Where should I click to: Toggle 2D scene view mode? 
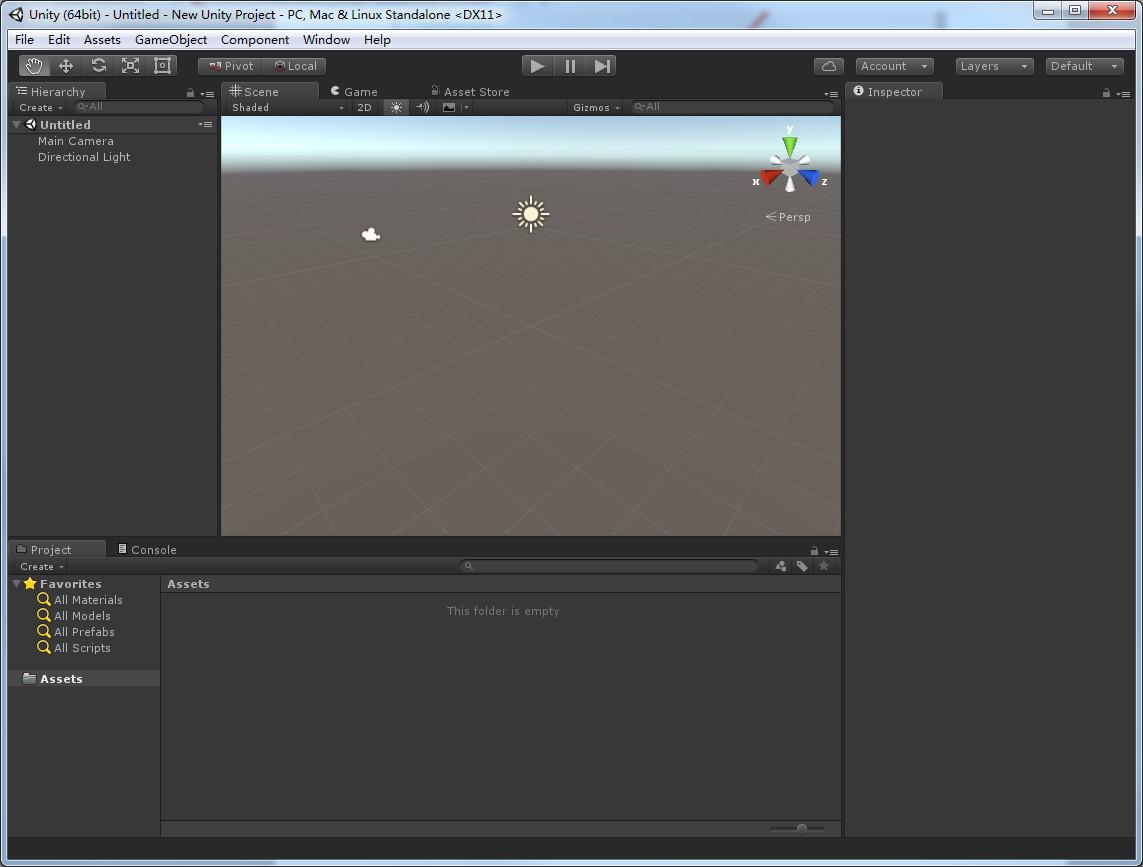point(364,108)
